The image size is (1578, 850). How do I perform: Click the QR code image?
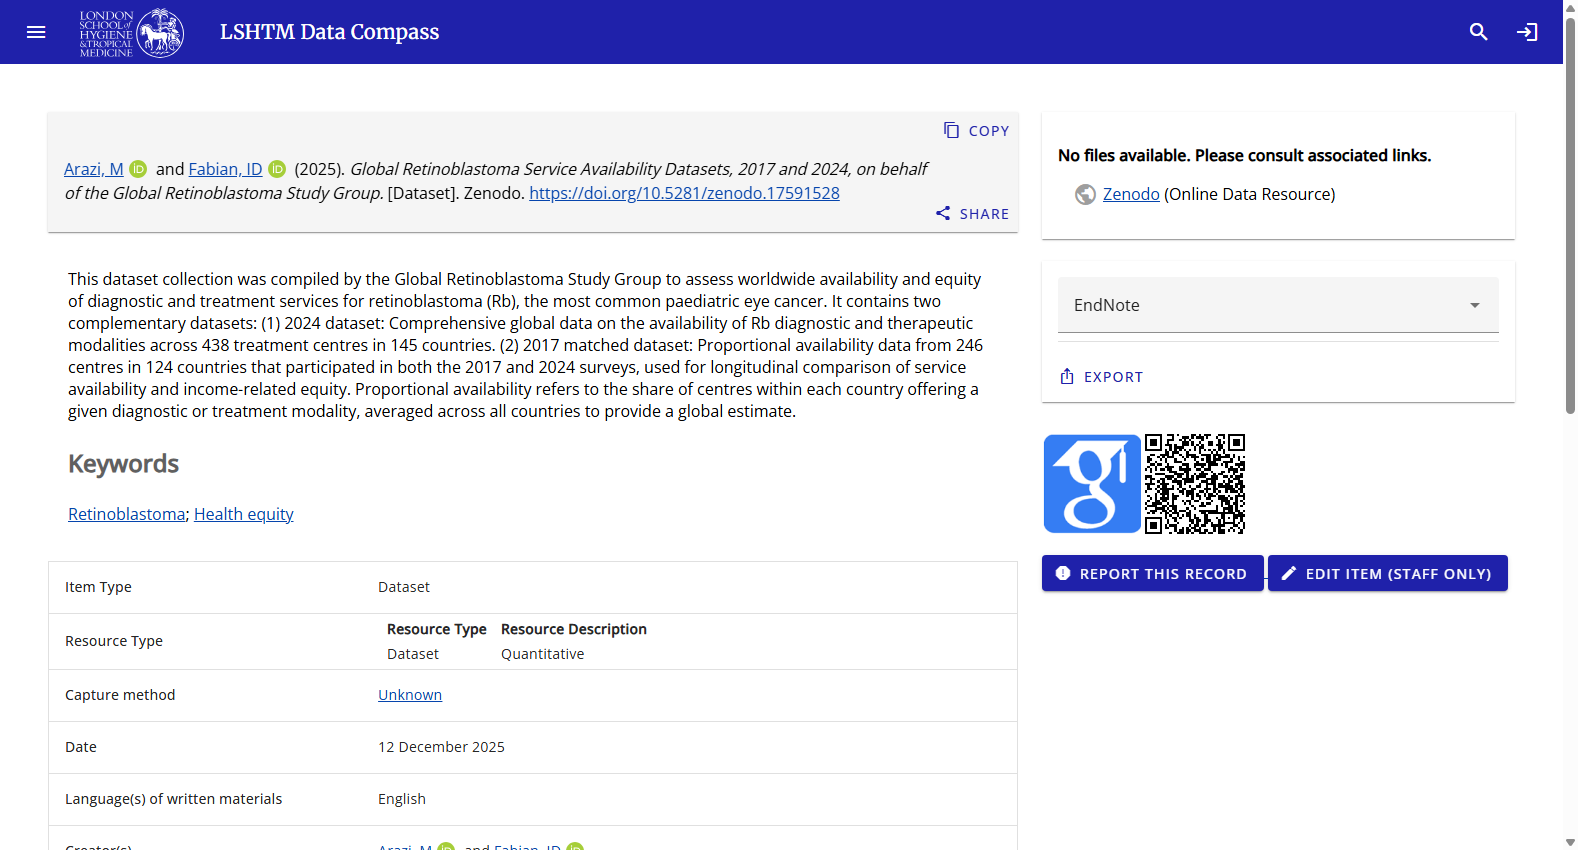click(1195, 484)
